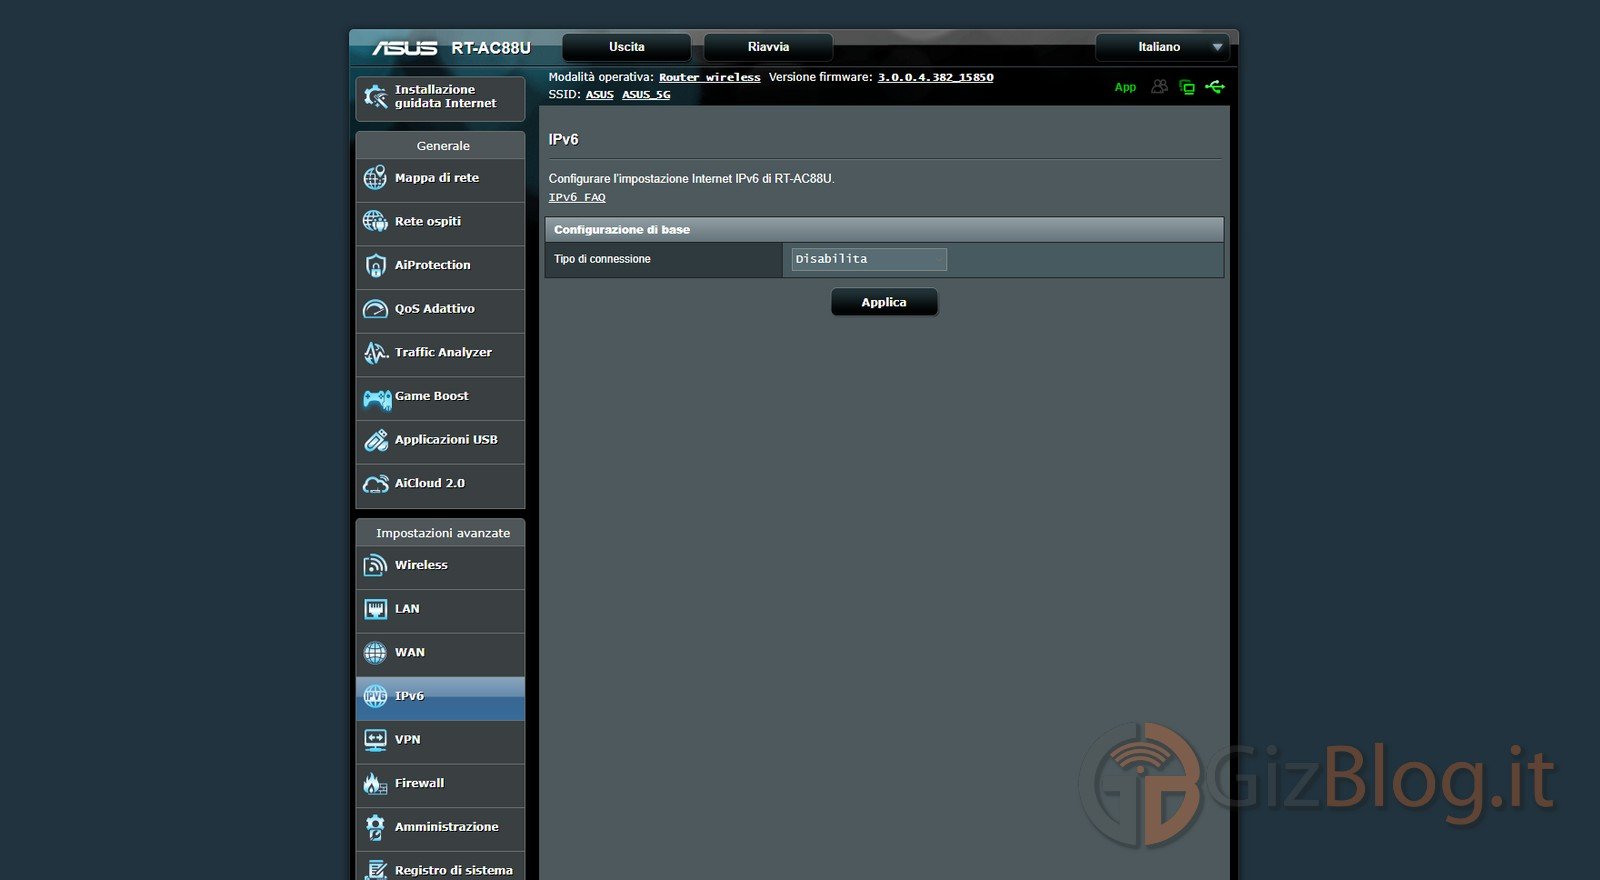Click the Uscita logout button

627,47
